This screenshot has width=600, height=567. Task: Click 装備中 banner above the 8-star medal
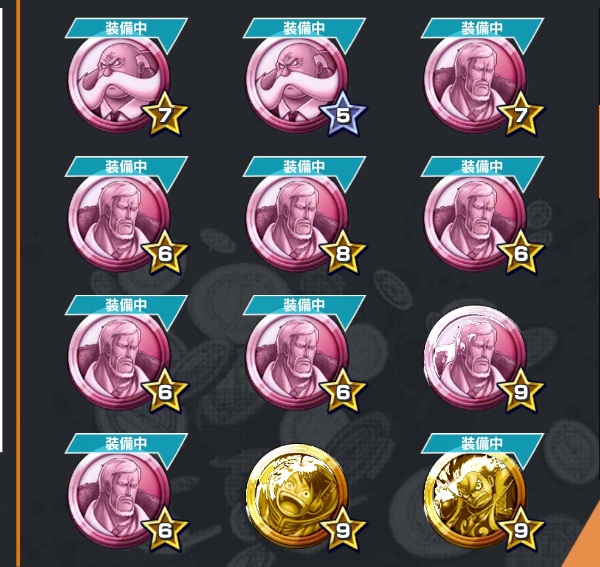coord(304,167)
